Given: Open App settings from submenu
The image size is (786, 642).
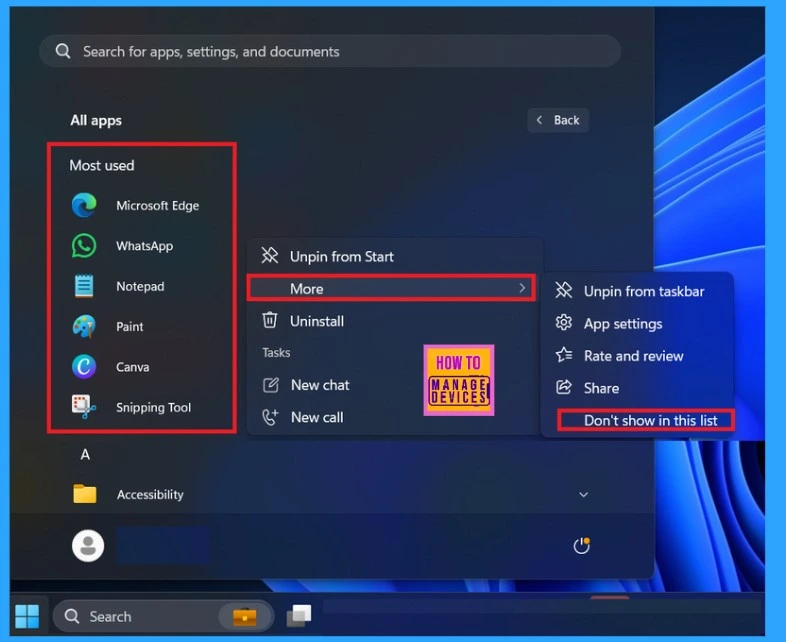Looking at the screenshot, I should pos(637,323).
